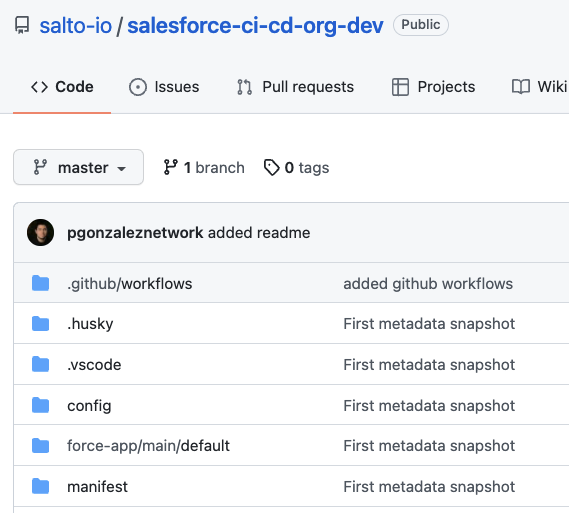Open the Wiki tab

click(x=539, y=87)
